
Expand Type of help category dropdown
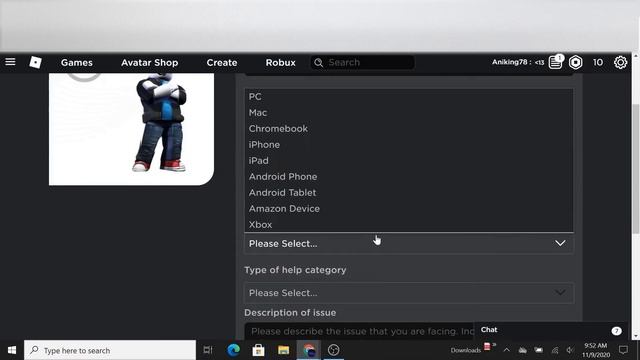pos(409,293)
